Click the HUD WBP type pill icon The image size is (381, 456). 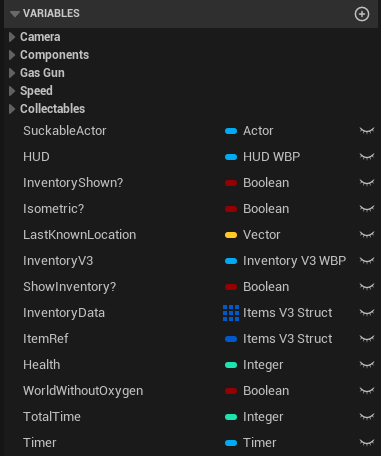point(231,157)
